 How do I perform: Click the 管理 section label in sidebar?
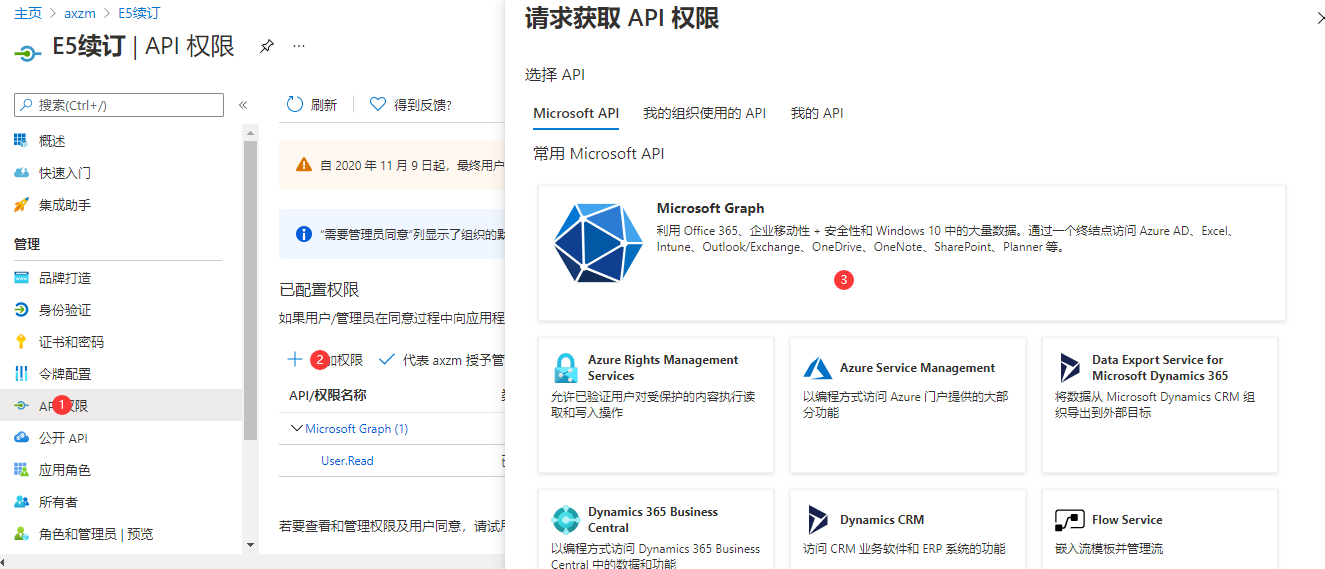pyautogui.click(x=27, y=244)
